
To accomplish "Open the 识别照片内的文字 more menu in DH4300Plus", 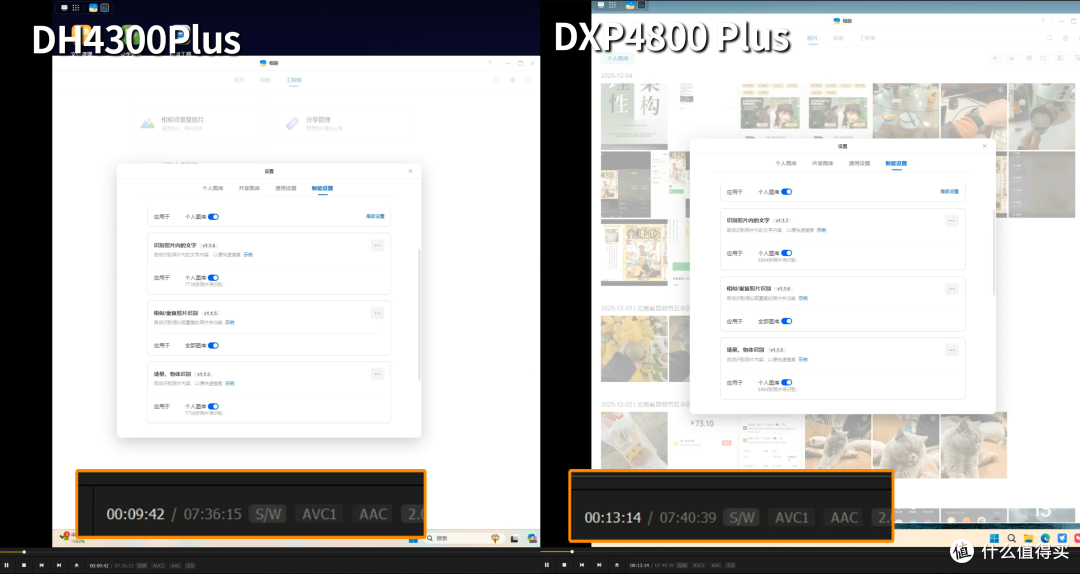I will pos(377,245).
